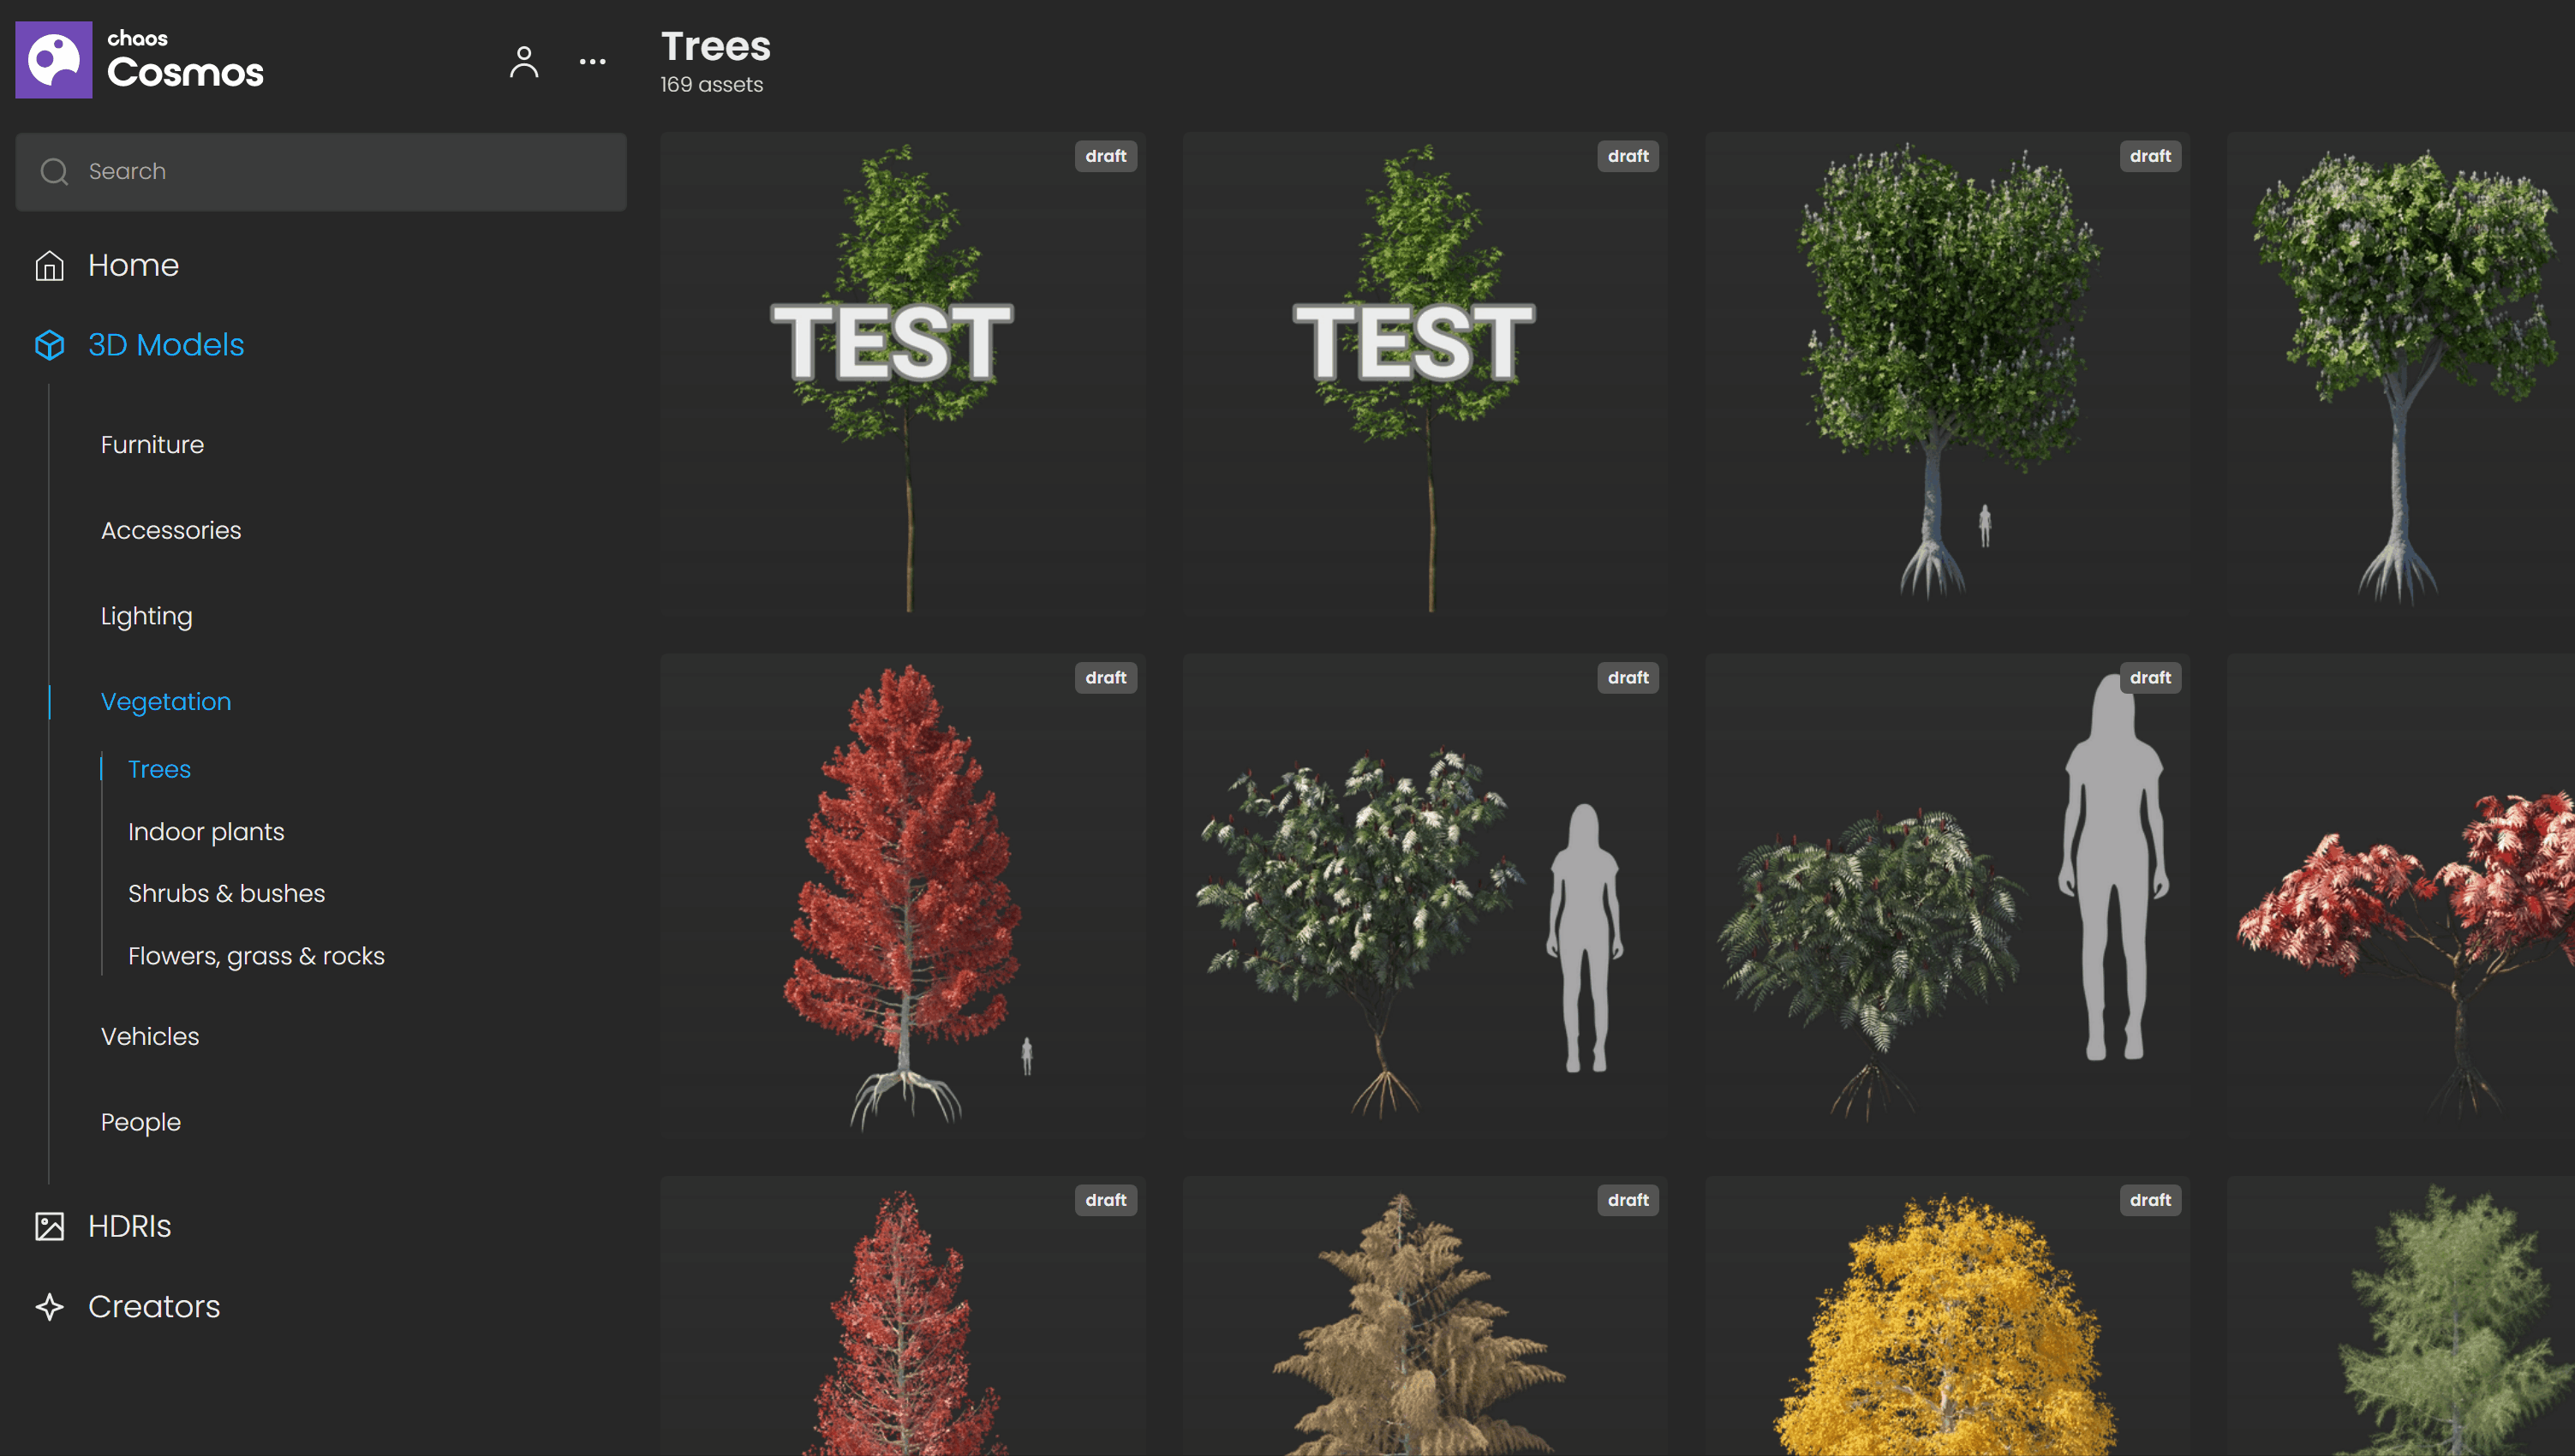2575x1456 pixels.
Task: Go to Home section
Action: point(133,265)
